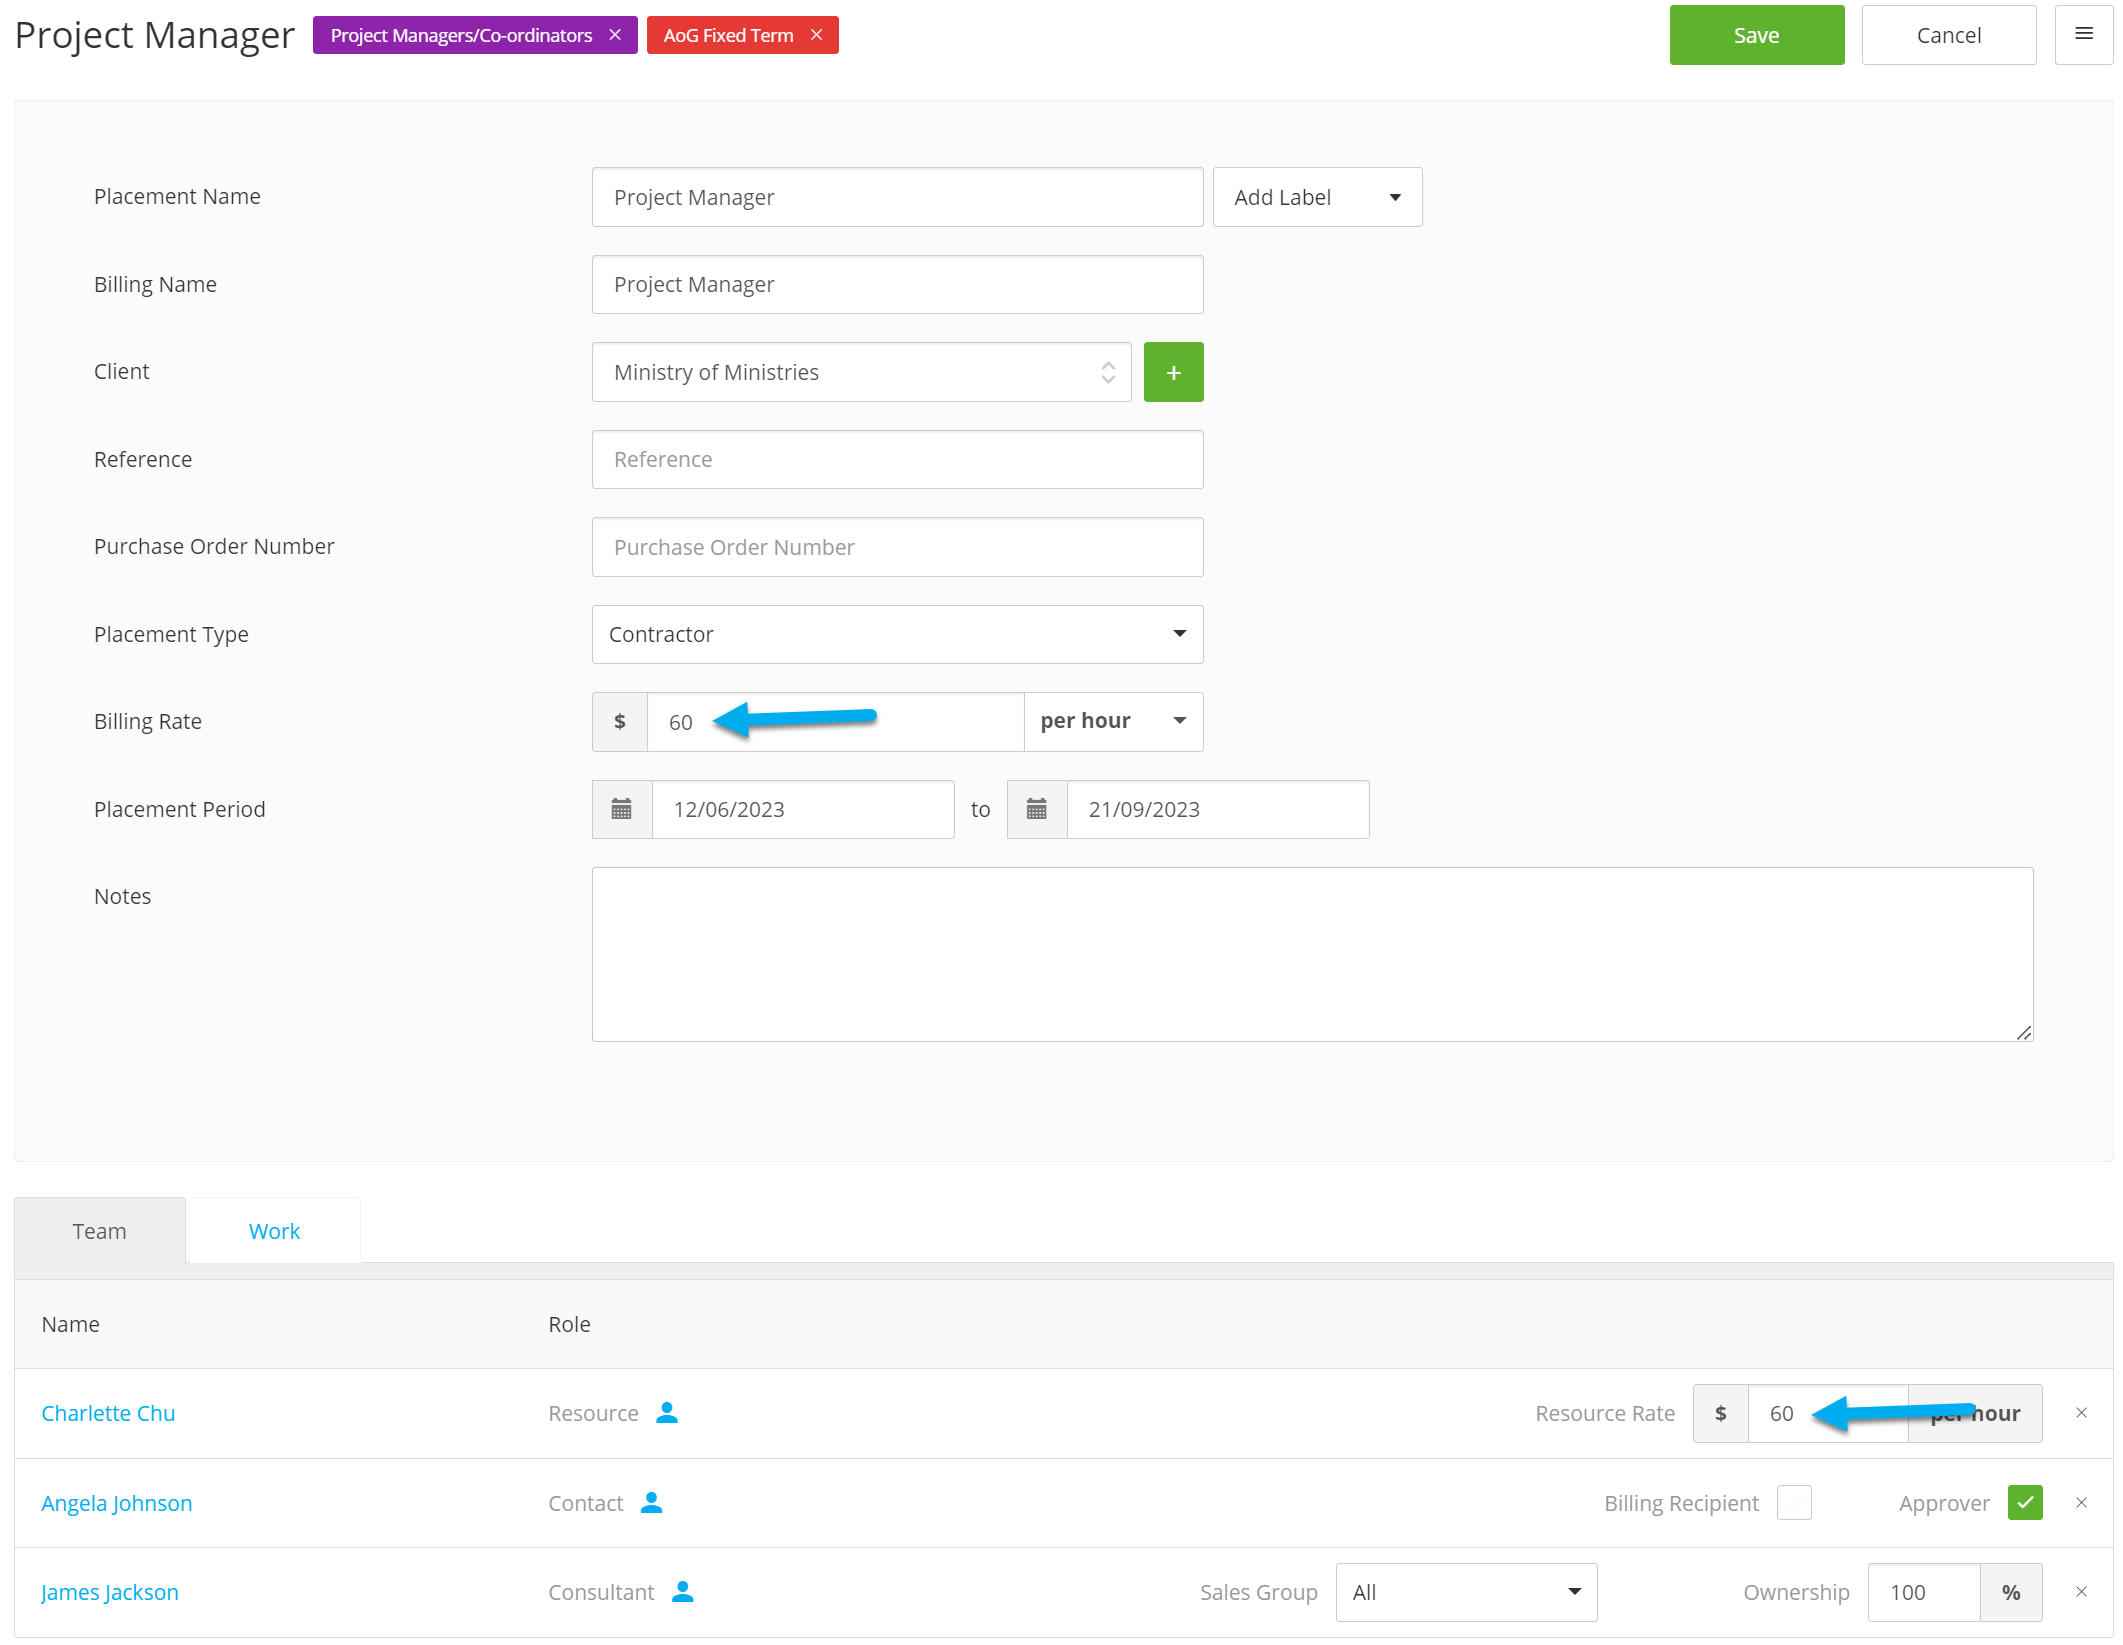The image size is (2123, 1645).
Task: Click the Notes textarea resize handle
Action: point(2024,1032)
